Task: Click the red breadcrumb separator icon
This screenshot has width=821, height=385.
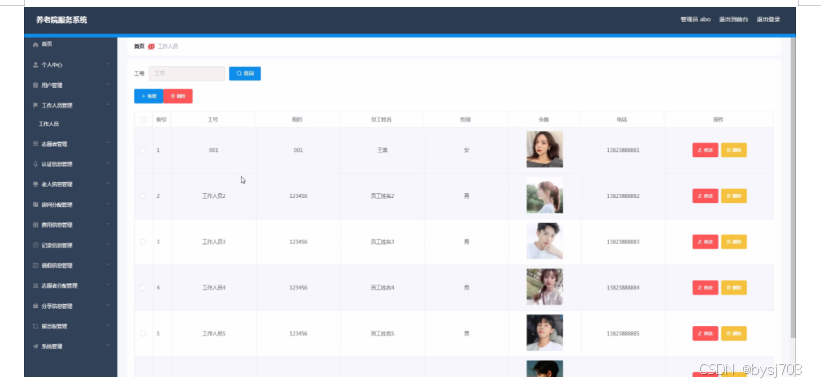Action: [151, 47]
